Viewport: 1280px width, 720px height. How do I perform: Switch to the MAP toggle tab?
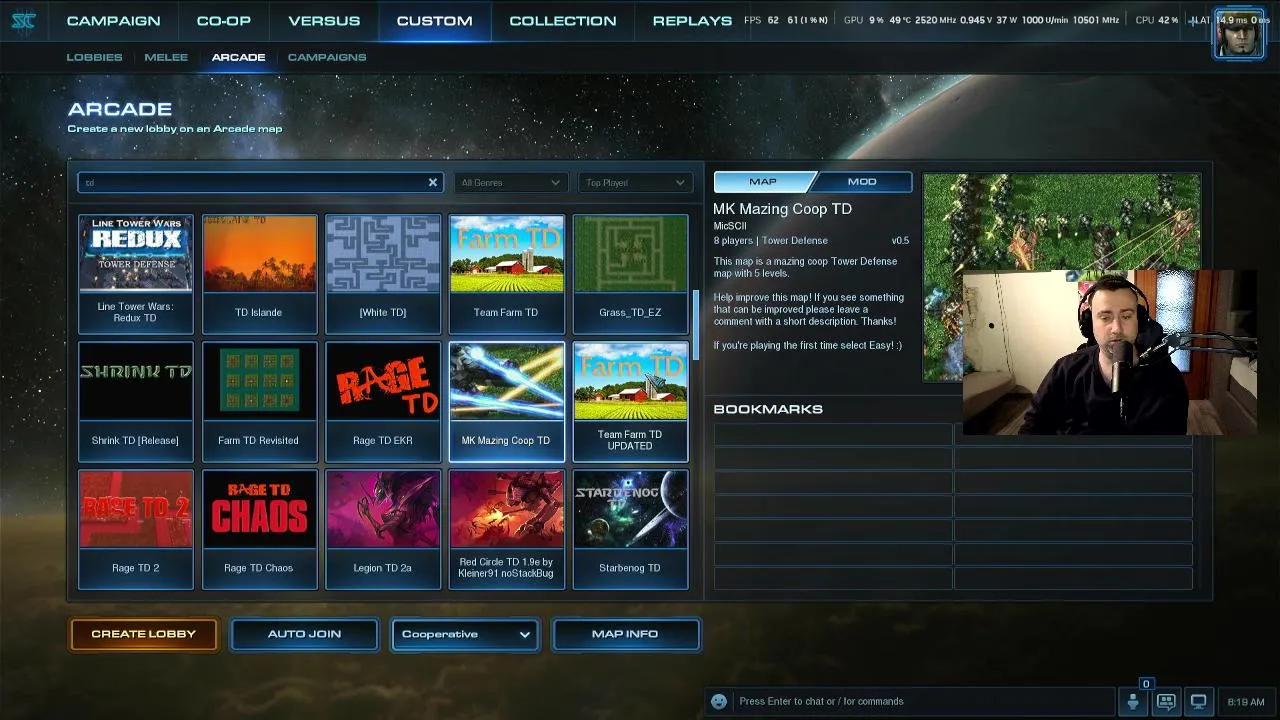point(763,182)
